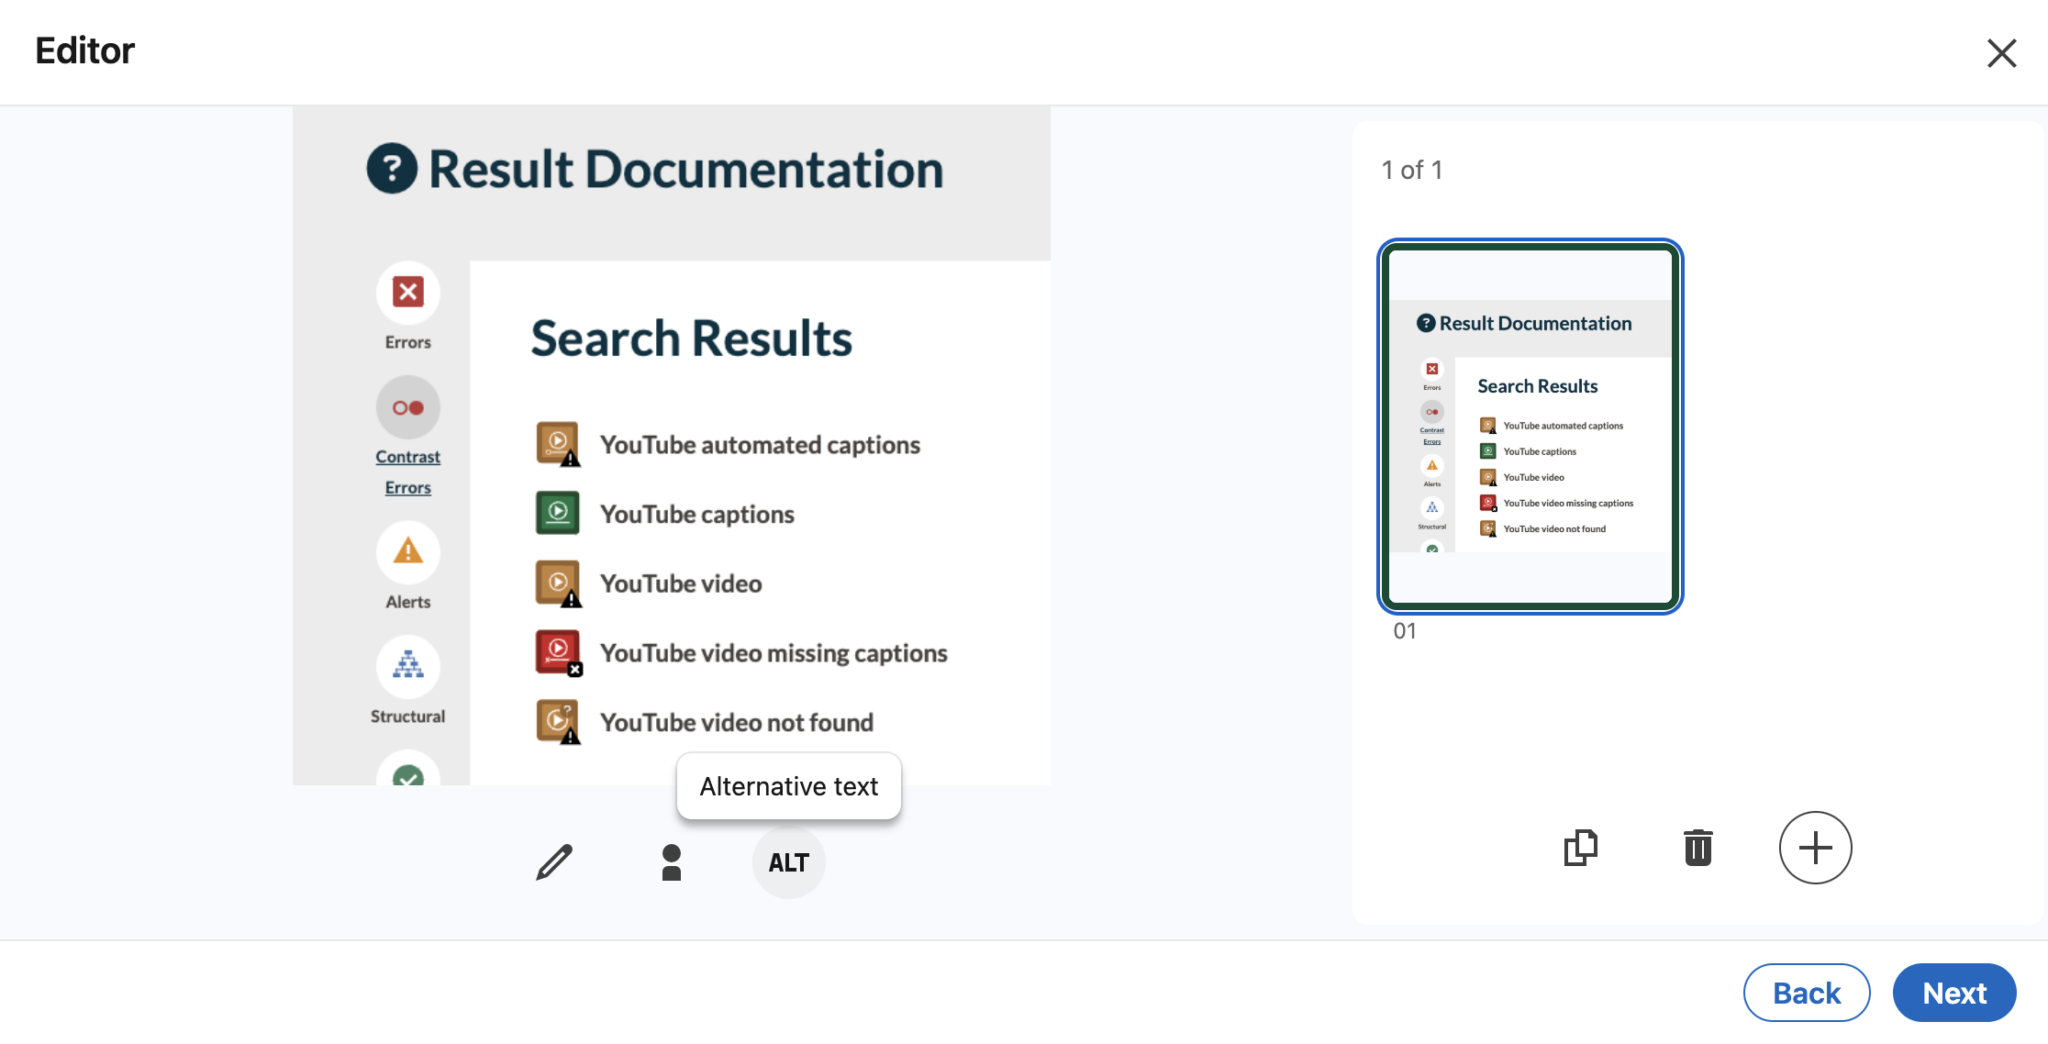
Task: Click the Contrast Errors link
Action: click(x=407, y=471)
